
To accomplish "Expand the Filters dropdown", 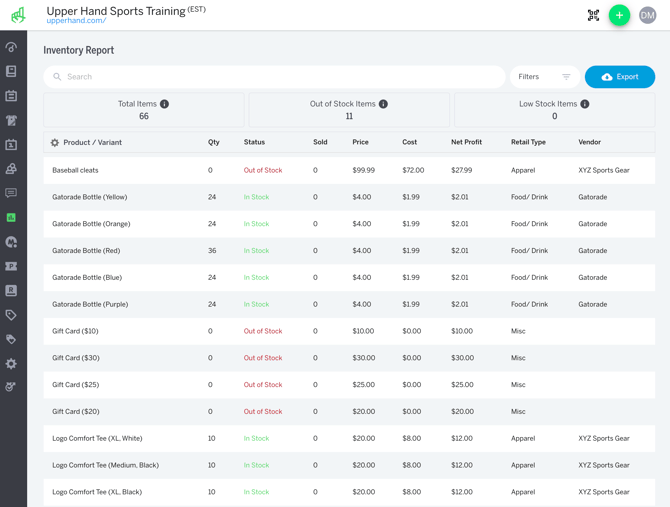I will tap(544, 77).
